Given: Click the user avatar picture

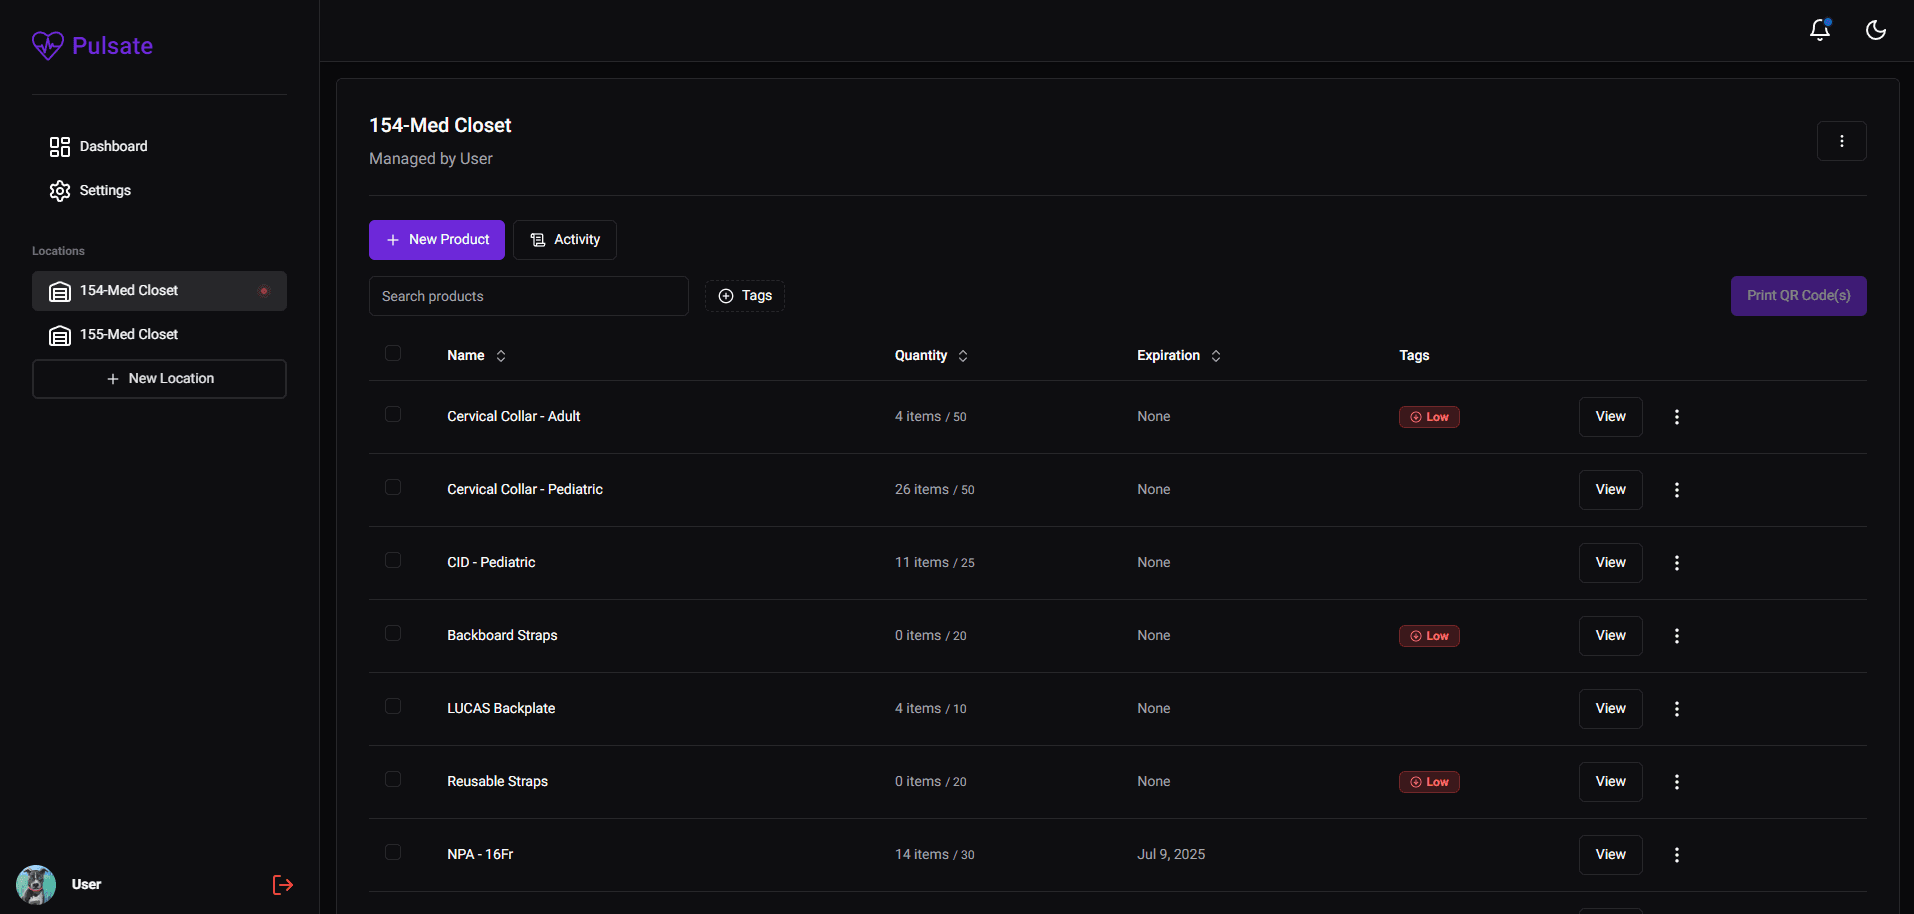Looking at the screenshot, I should pyautogui.click(x=36, y=885).
